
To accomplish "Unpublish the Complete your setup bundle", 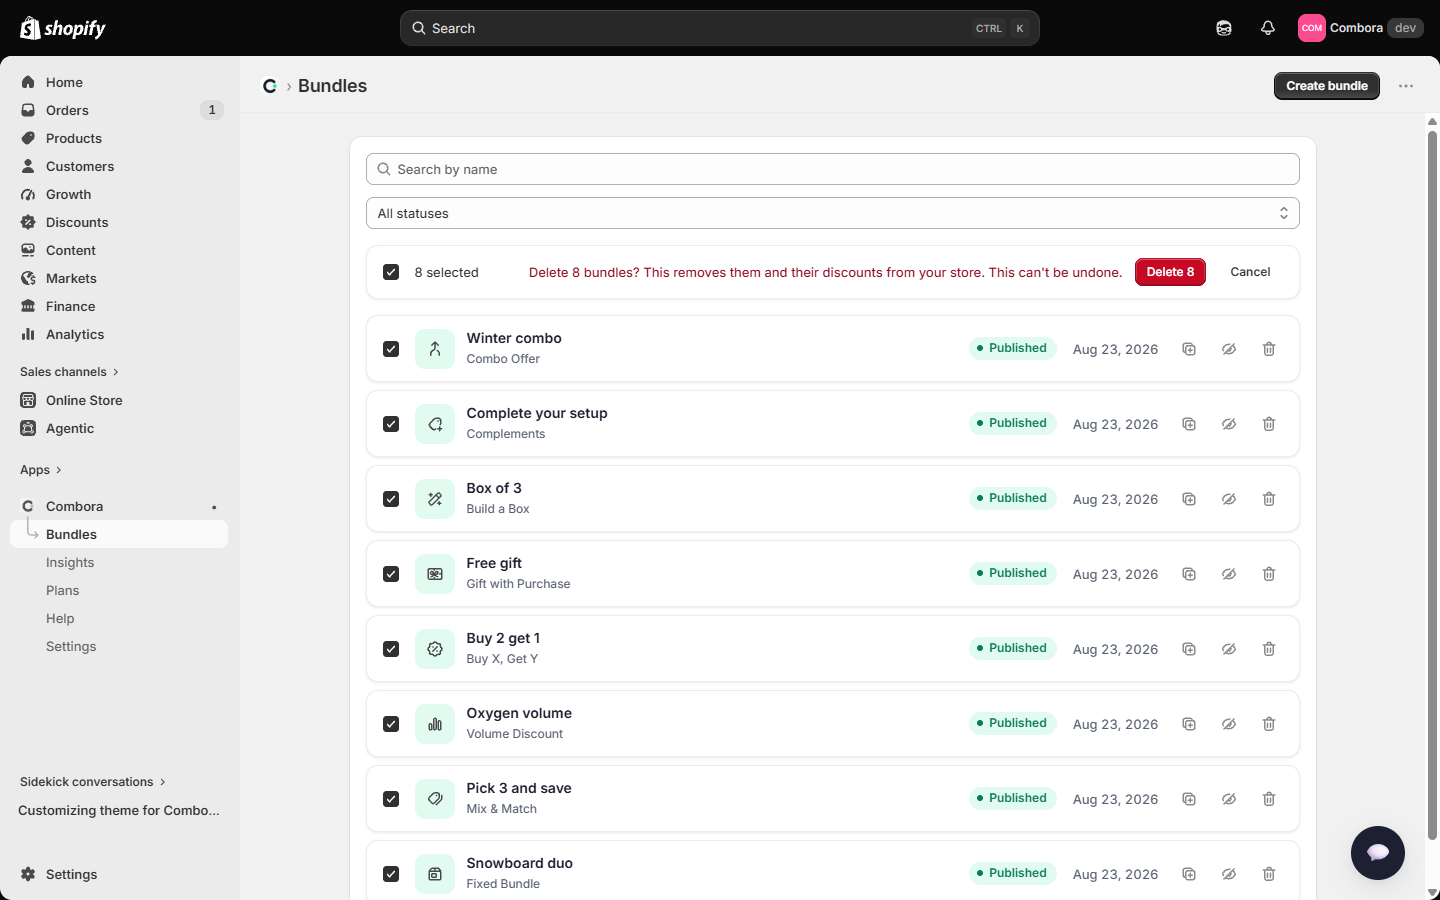I will (x=1229, y=424).
